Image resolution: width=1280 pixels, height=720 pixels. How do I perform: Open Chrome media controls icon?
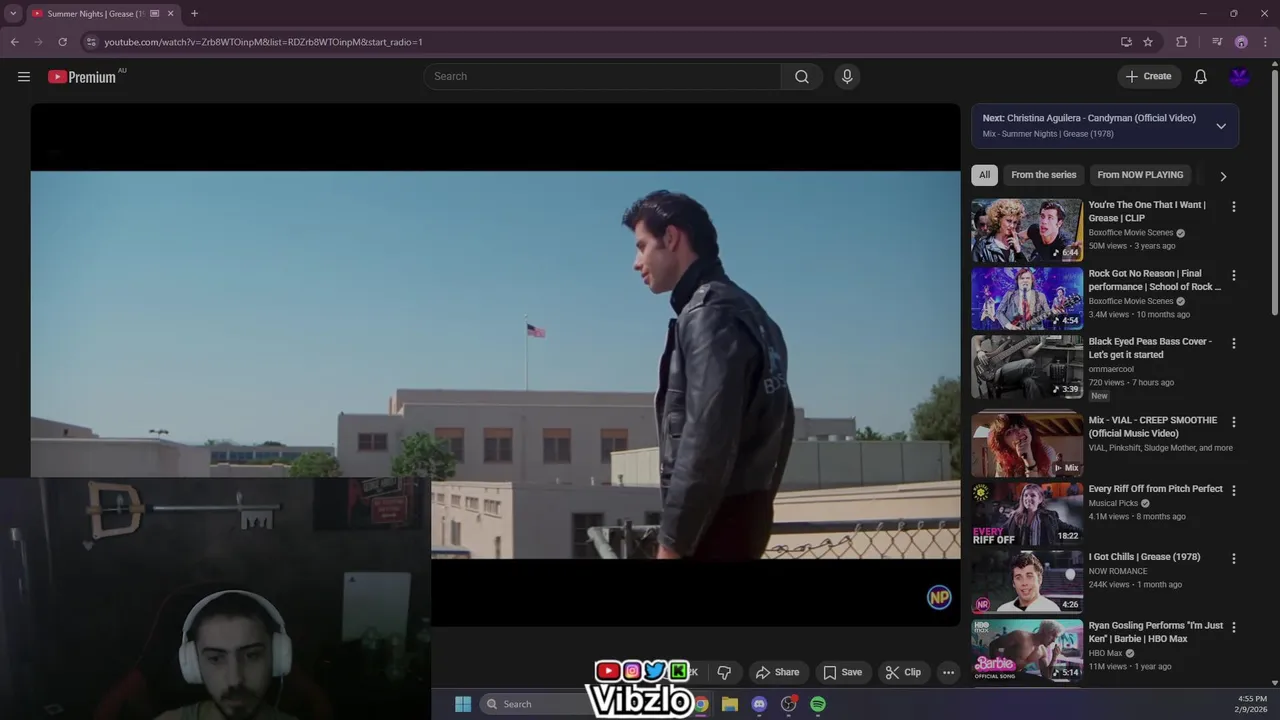pyautogui.click(x=1217, y=42)
